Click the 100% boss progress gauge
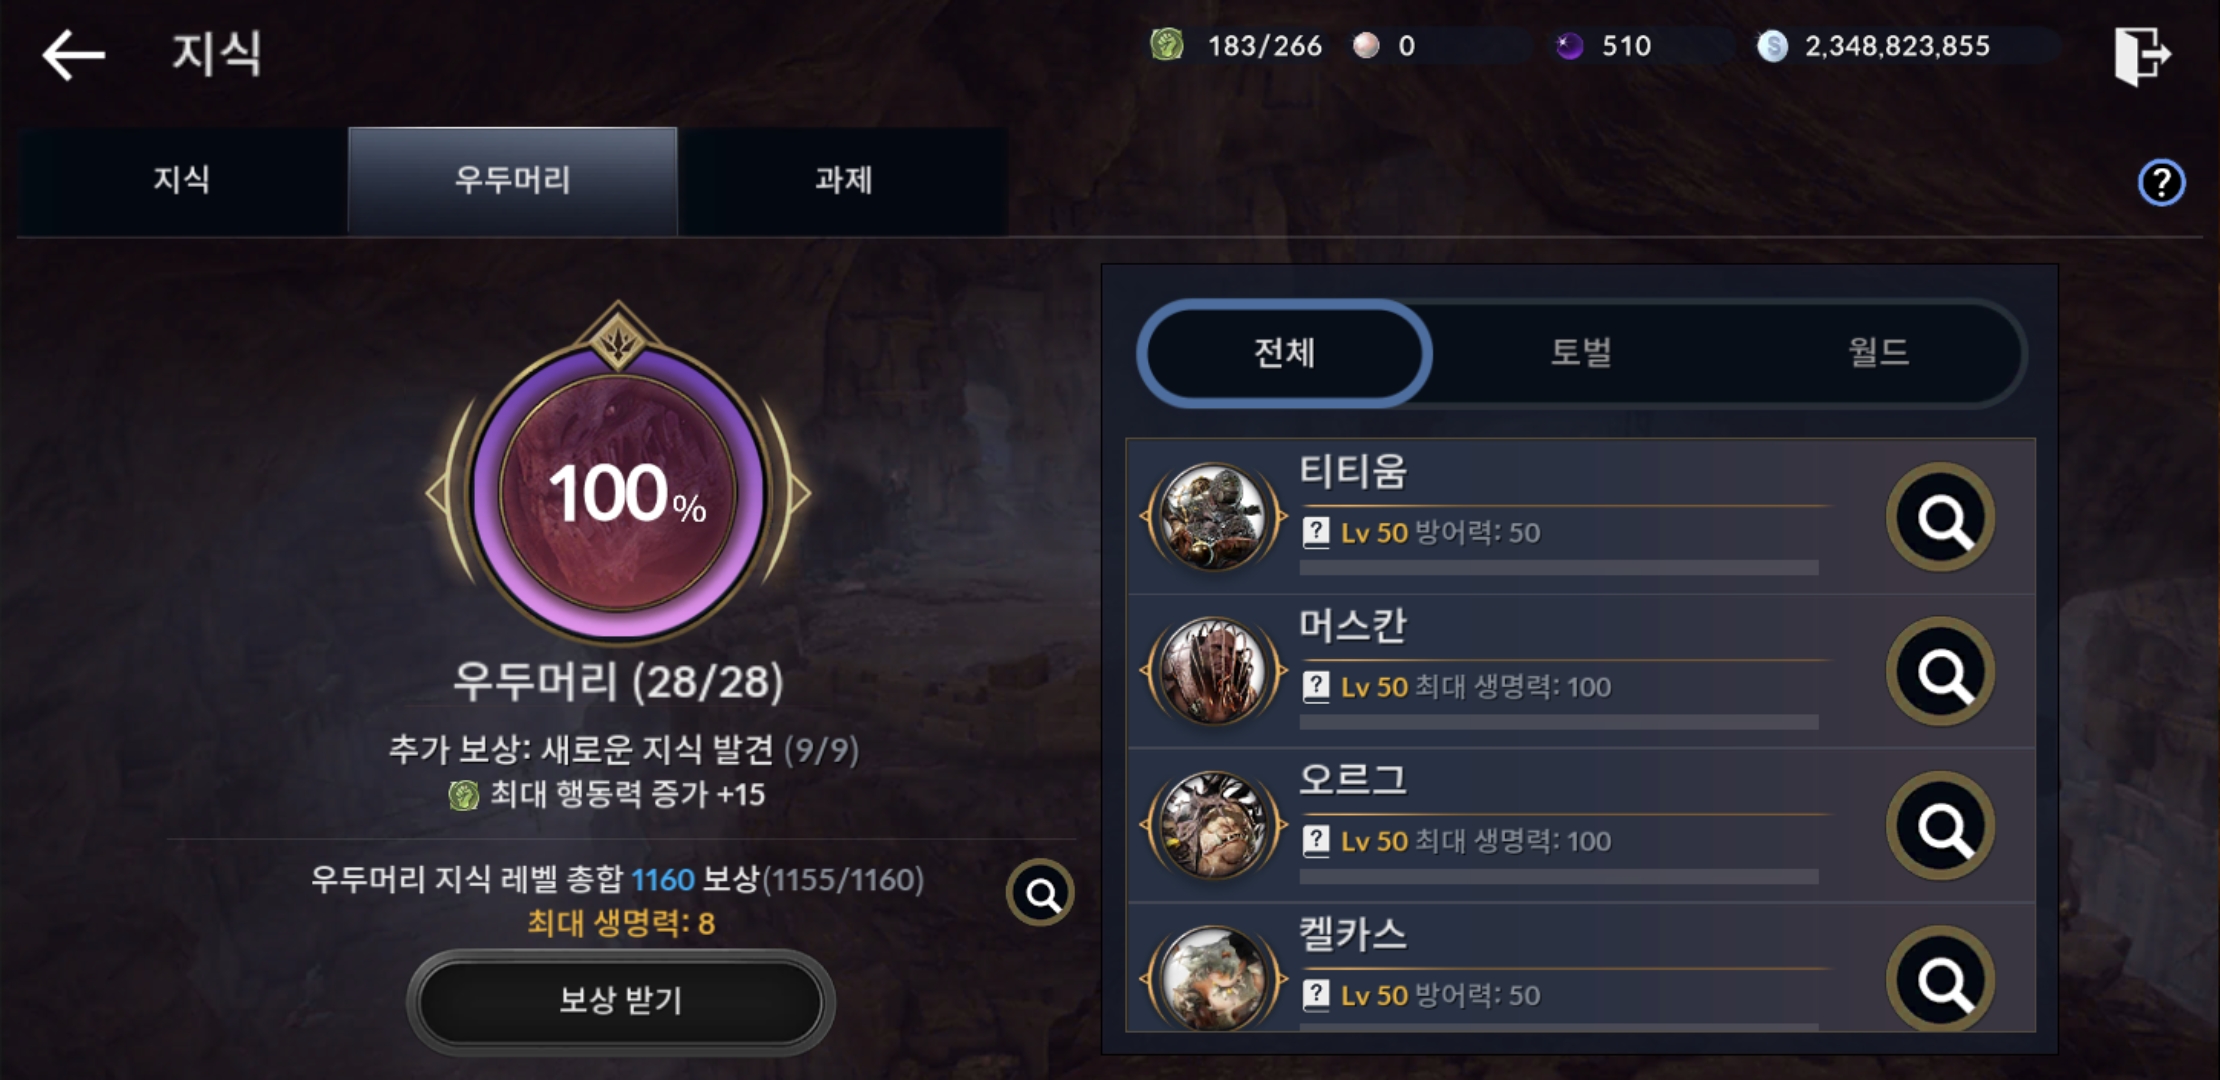Screen dimensions: 2220x1080 618,492
